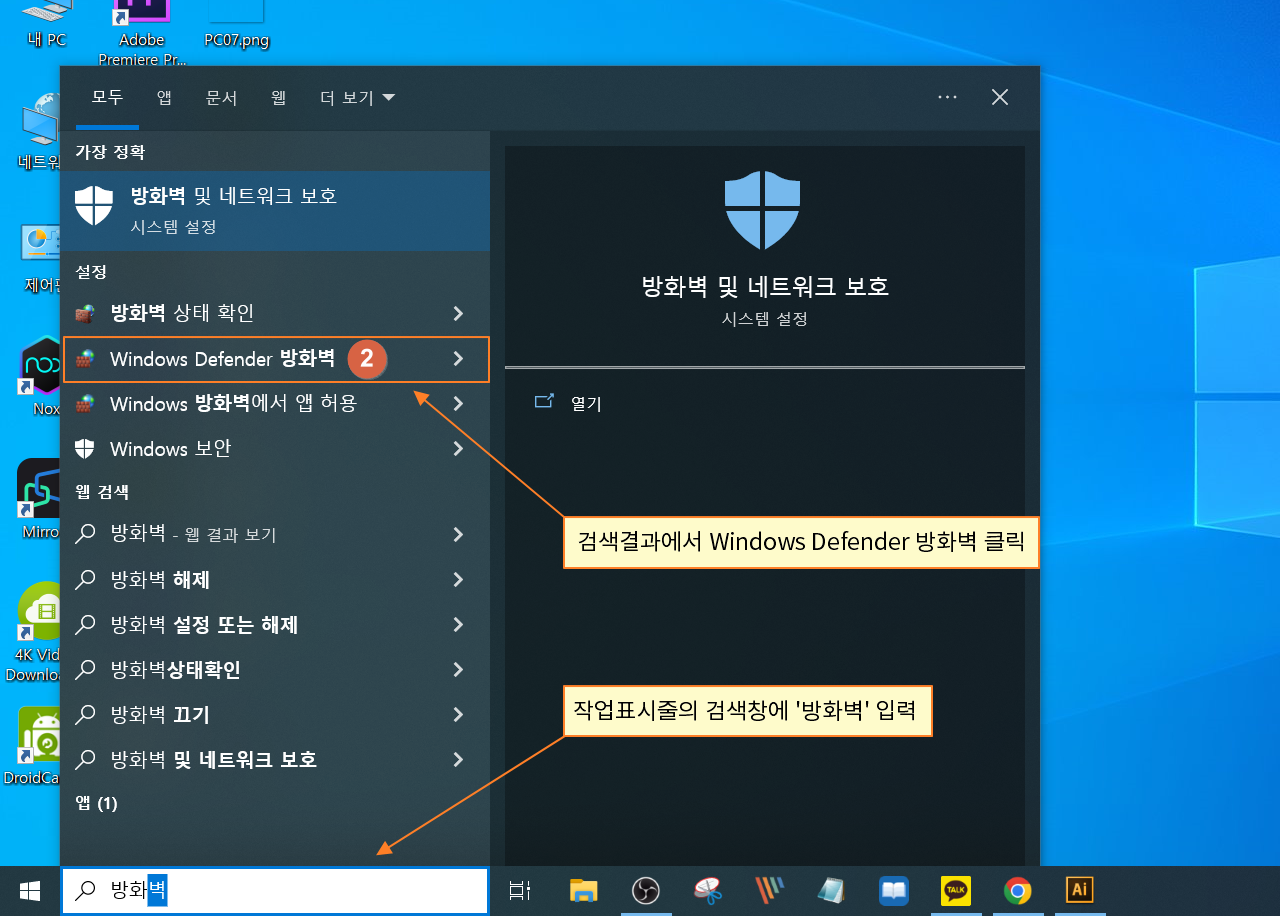This screenshot has width=1280, height=916.
Task: Click the Windows 방화벽에서 앱 허용 result
Action: pos(275,404)
